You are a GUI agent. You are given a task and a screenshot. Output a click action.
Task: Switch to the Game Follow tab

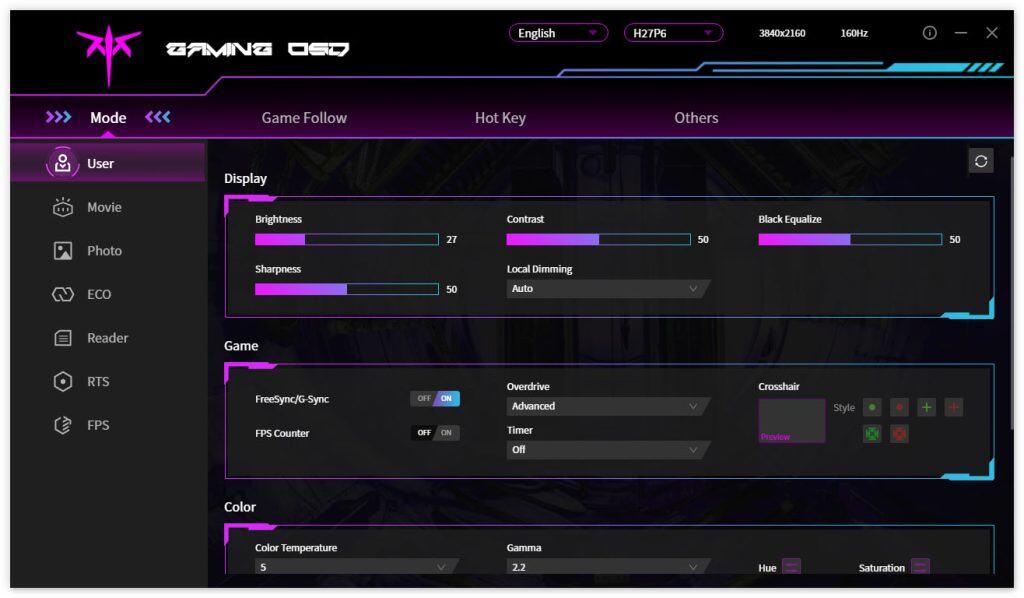click(304, 118)
